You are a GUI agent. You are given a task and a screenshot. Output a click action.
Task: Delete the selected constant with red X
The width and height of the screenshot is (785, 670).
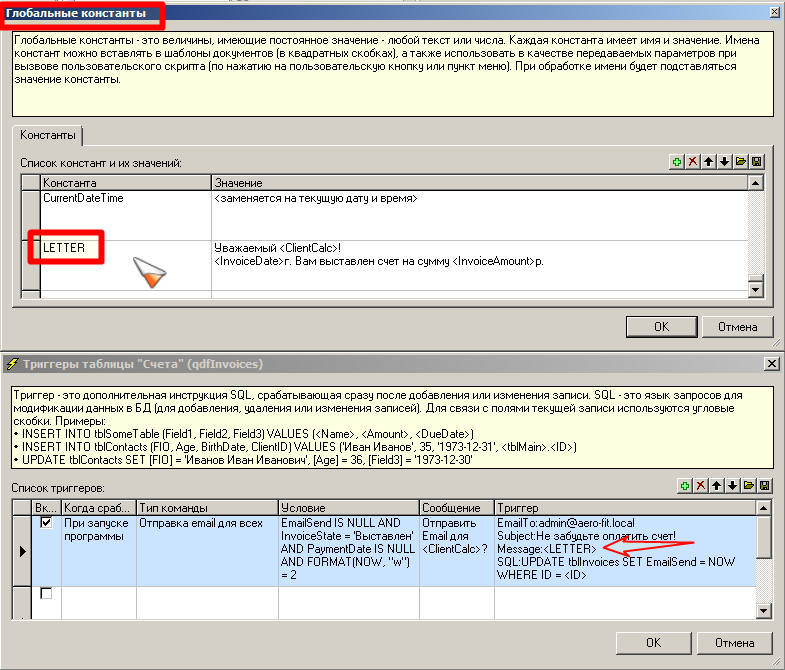pyautogui.click(x=693, y=161)
